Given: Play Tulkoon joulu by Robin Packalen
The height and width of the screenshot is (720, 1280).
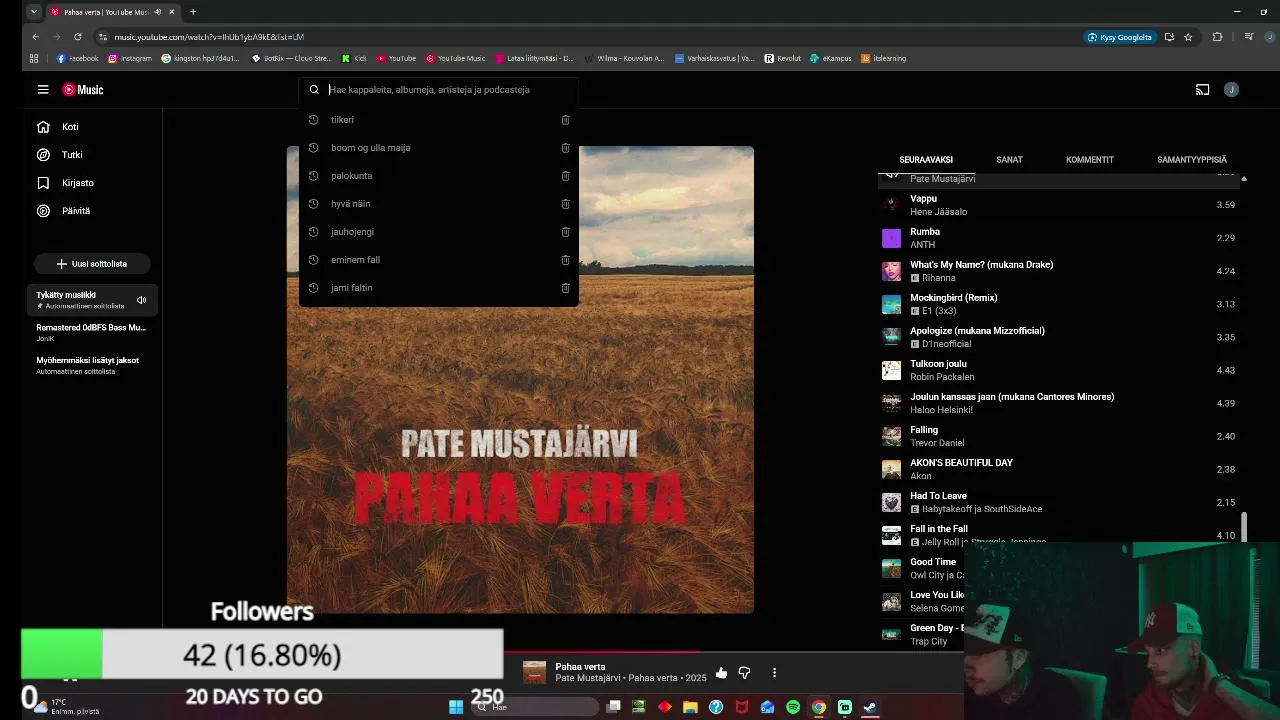Looking at the screenshot, I should (1060, 370).
